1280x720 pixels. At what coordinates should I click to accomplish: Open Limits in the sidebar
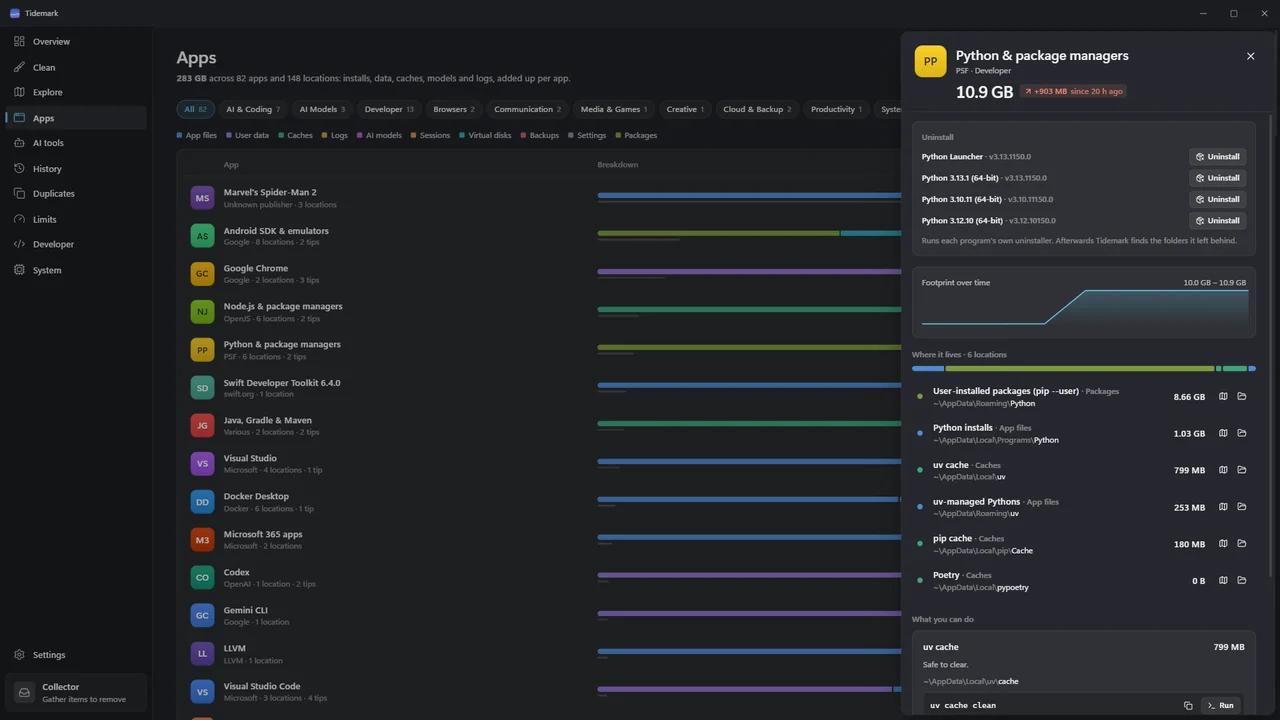click(76, 219)
